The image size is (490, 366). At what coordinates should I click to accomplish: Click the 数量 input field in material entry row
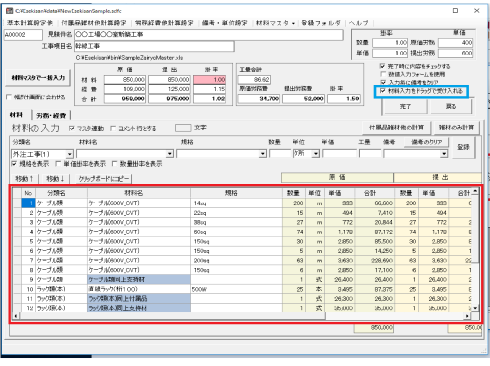click(x=280, y=154)
